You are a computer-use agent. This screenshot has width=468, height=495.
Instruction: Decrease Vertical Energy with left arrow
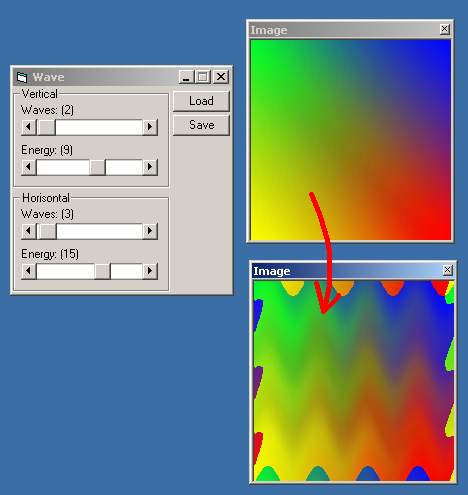(x=29, y=167)
